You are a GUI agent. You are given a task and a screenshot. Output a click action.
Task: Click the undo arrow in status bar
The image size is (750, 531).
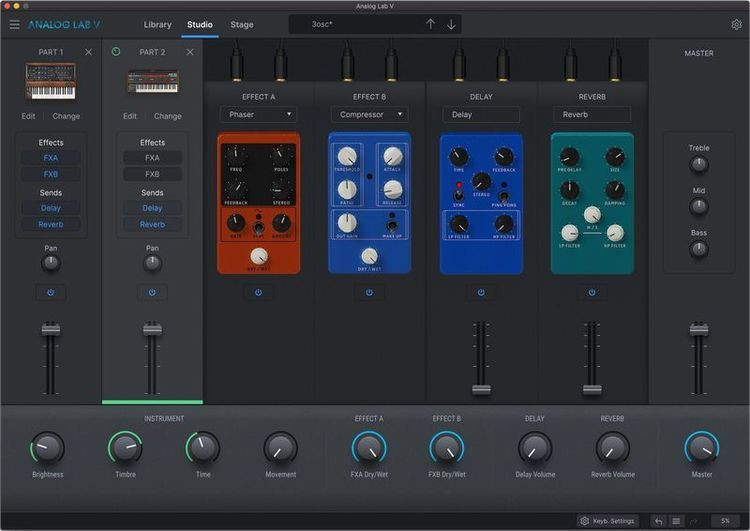[x=658, y=521]
